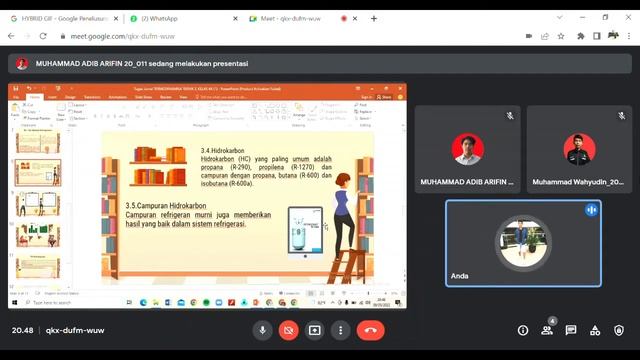The width and height of the screenshot is (640, 360).
Task: Bookmark this page with the star
Action: (561, 36)
